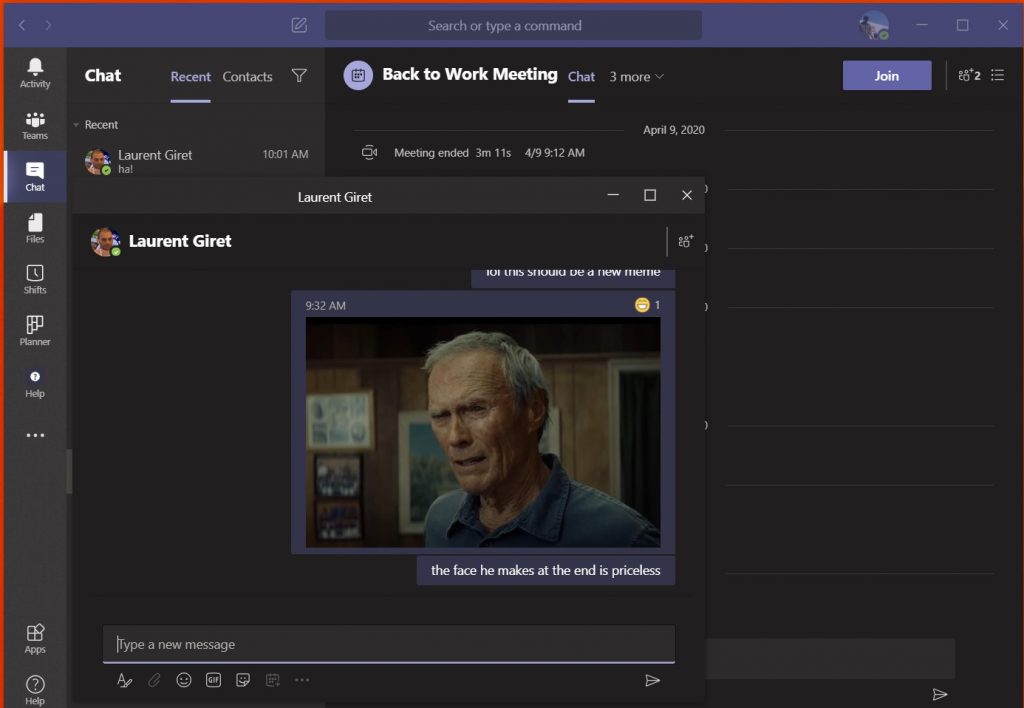
Task: Open the Planner app
Action: [35, 331]
